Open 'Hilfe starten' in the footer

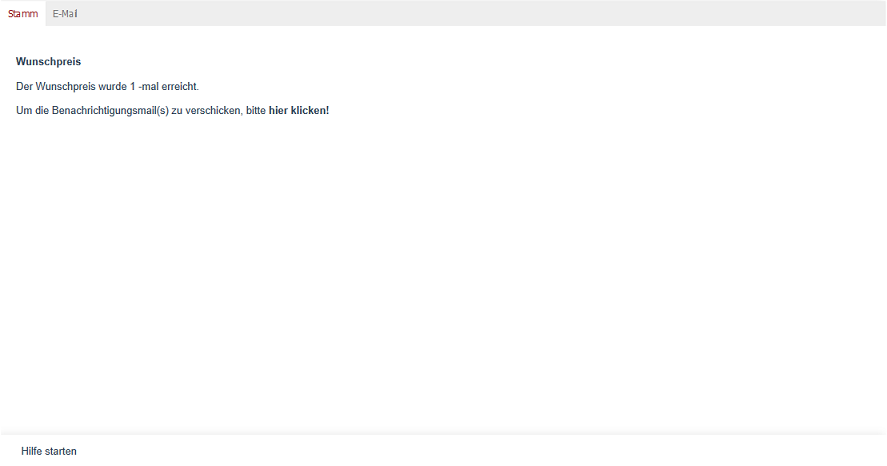49,451
